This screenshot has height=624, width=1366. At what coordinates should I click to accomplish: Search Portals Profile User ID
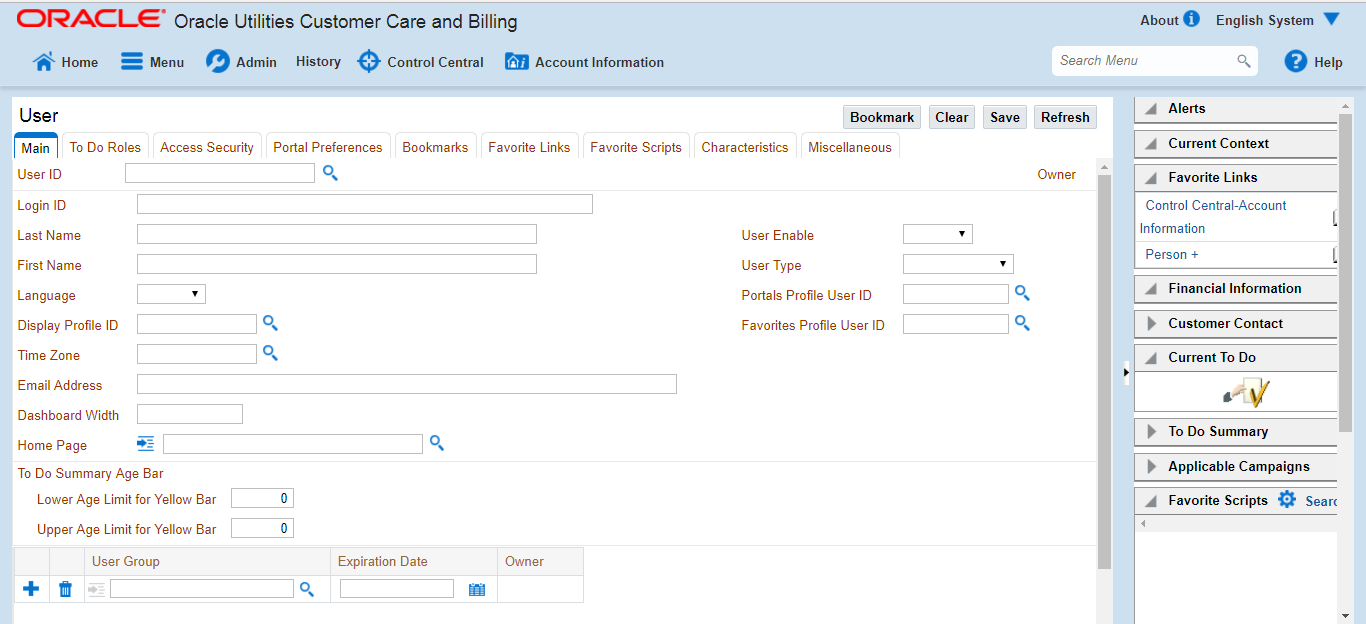(x=1022, y=293)
